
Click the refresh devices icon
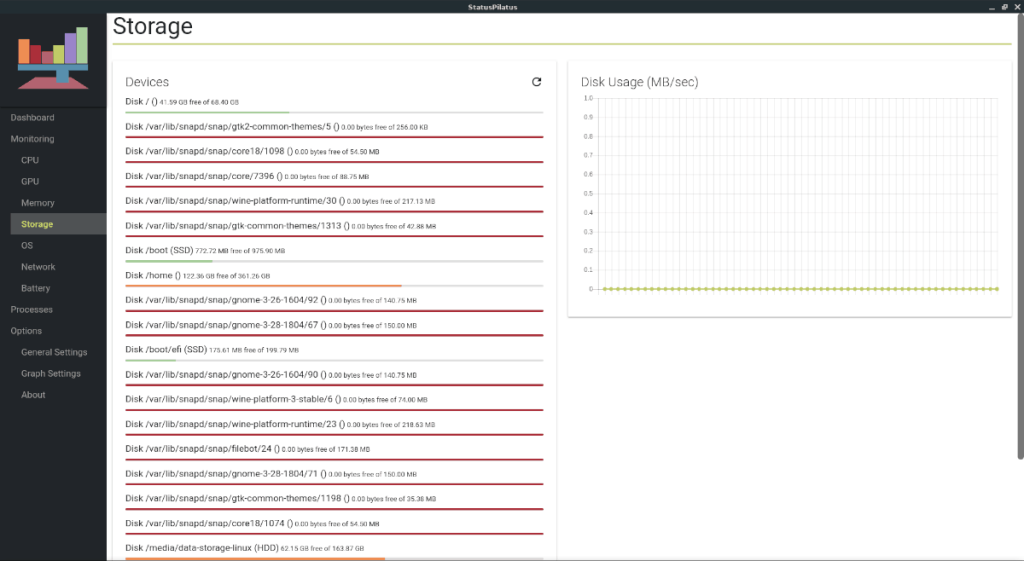pyautogui.click(x=536, y=82)
